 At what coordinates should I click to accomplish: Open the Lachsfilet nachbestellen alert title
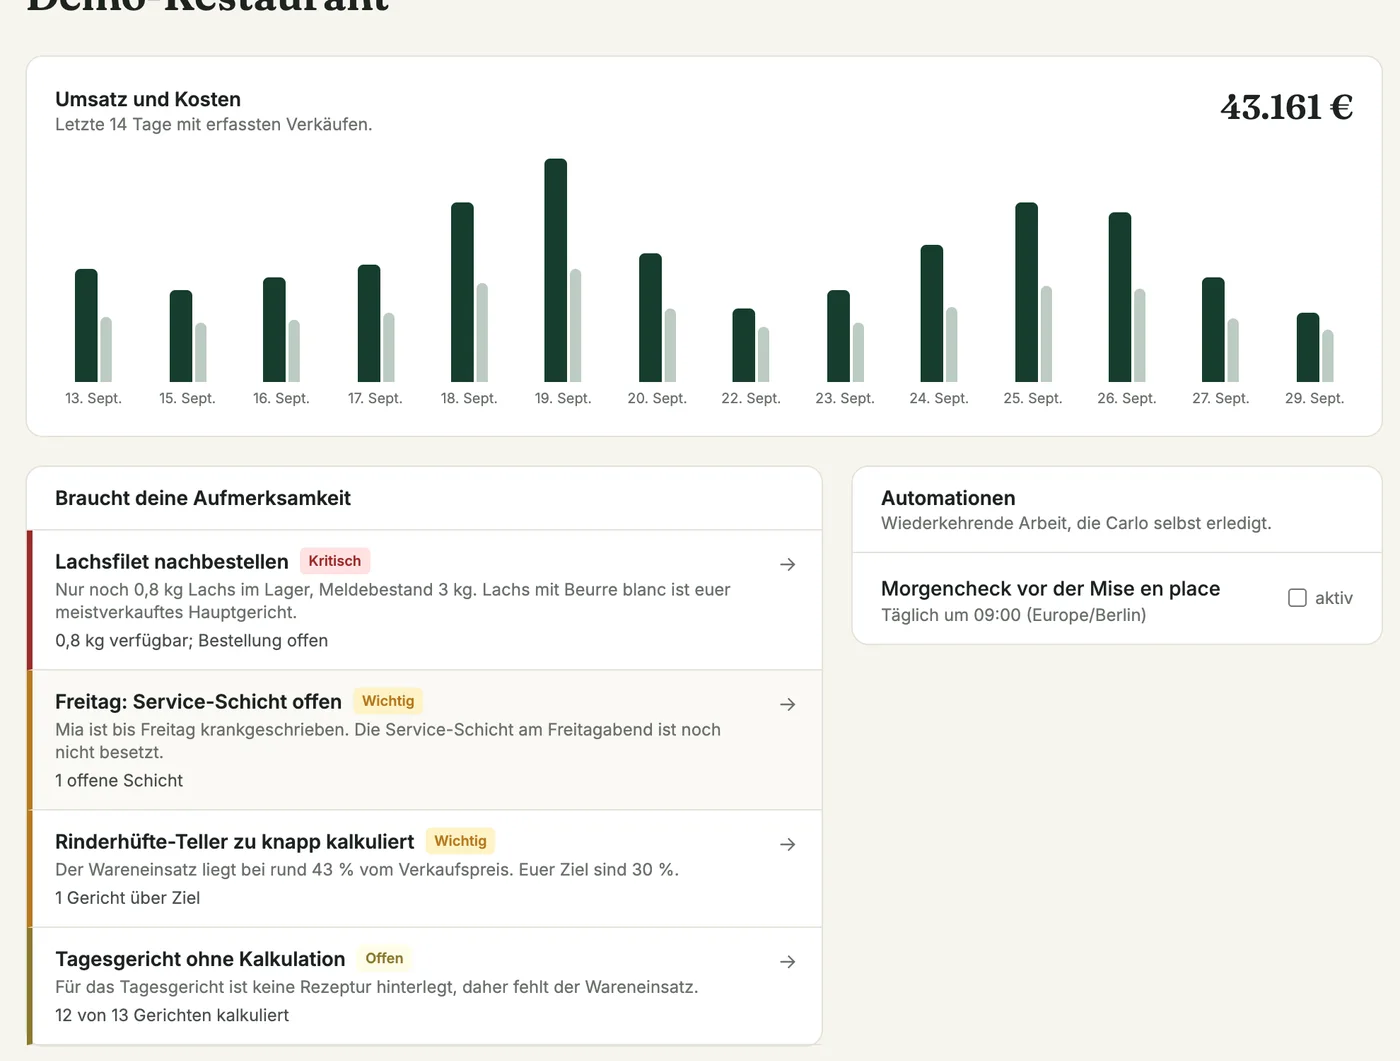[x=172, y=562]
